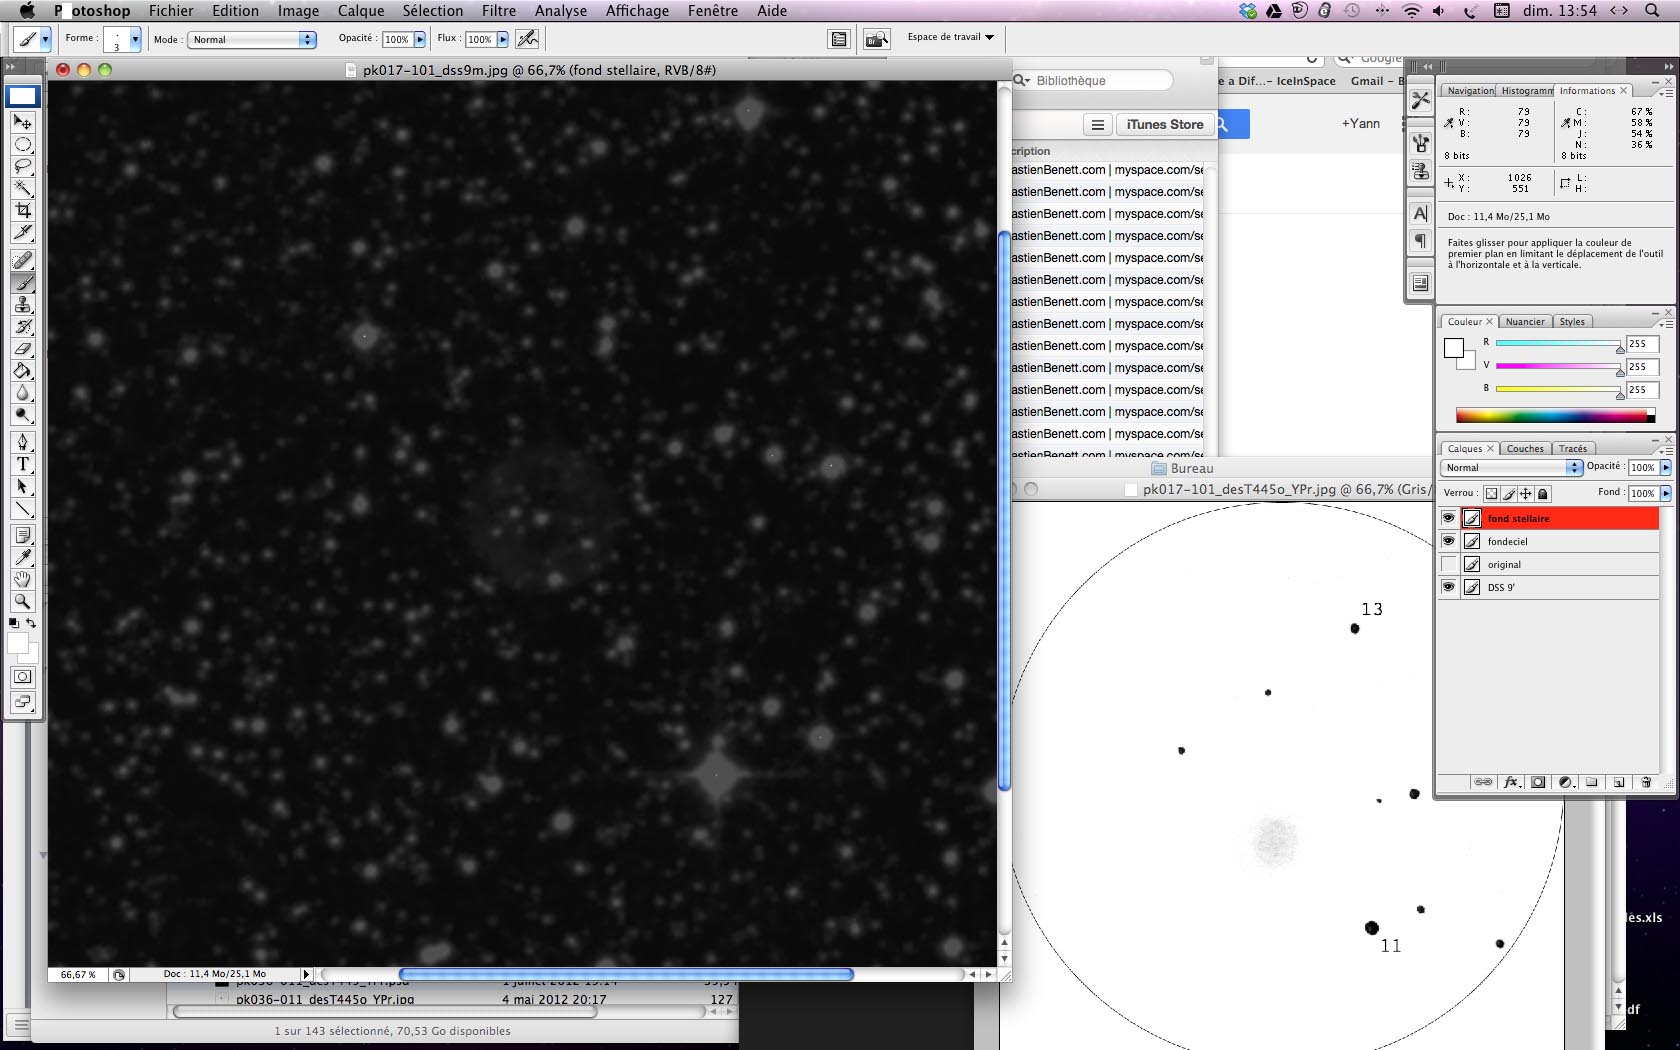
Task: Click the delete layer trash icon
Action: 1645,782
